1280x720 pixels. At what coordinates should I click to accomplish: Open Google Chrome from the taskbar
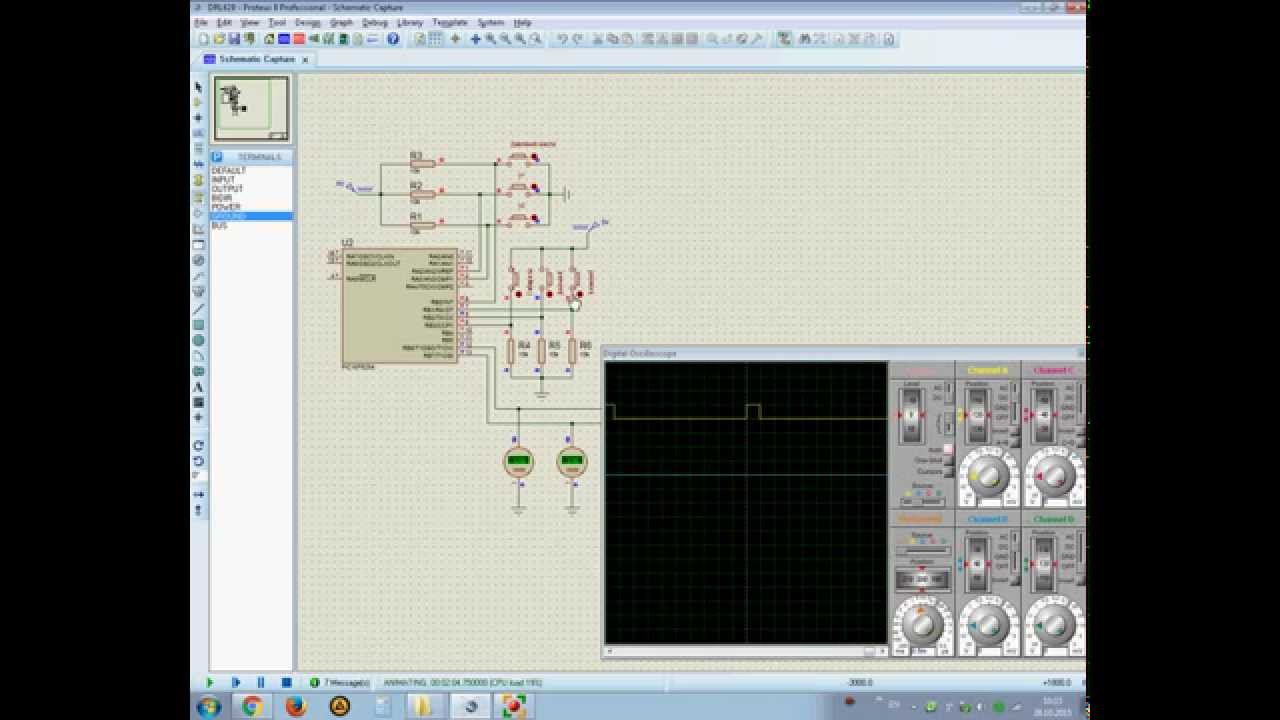(x=252, y=706)
